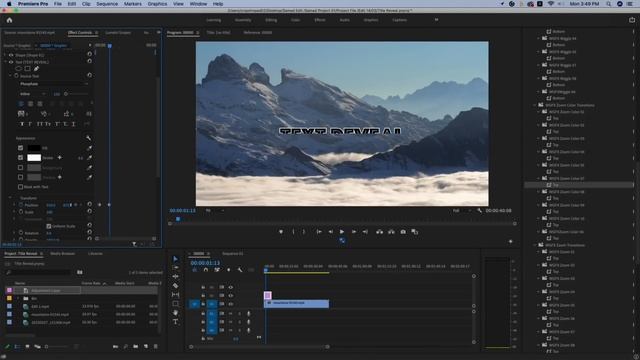Go to Out point in program monitor
Viewport: 640px width, 360px height.
365,232
